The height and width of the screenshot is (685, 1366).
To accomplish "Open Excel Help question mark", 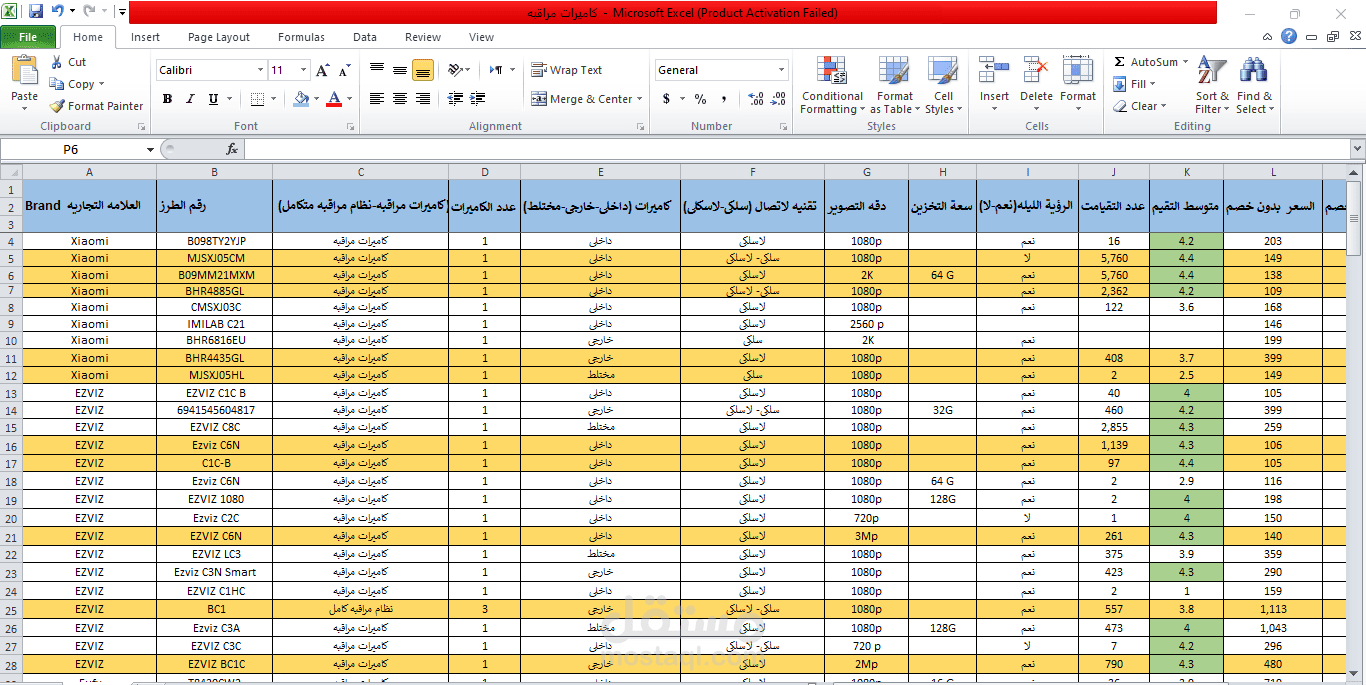I will [1289, 37].
